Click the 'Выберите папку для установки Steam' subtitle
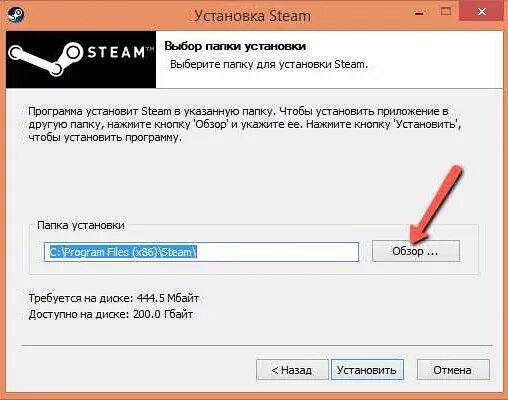The height and width of the screenshot is (400, 508). [269, 64]
